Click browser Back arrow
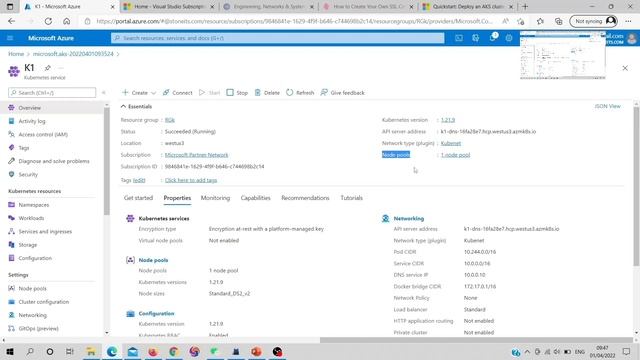Image resolution: width=640 pixels, height=360 pixels. [11, 21]
